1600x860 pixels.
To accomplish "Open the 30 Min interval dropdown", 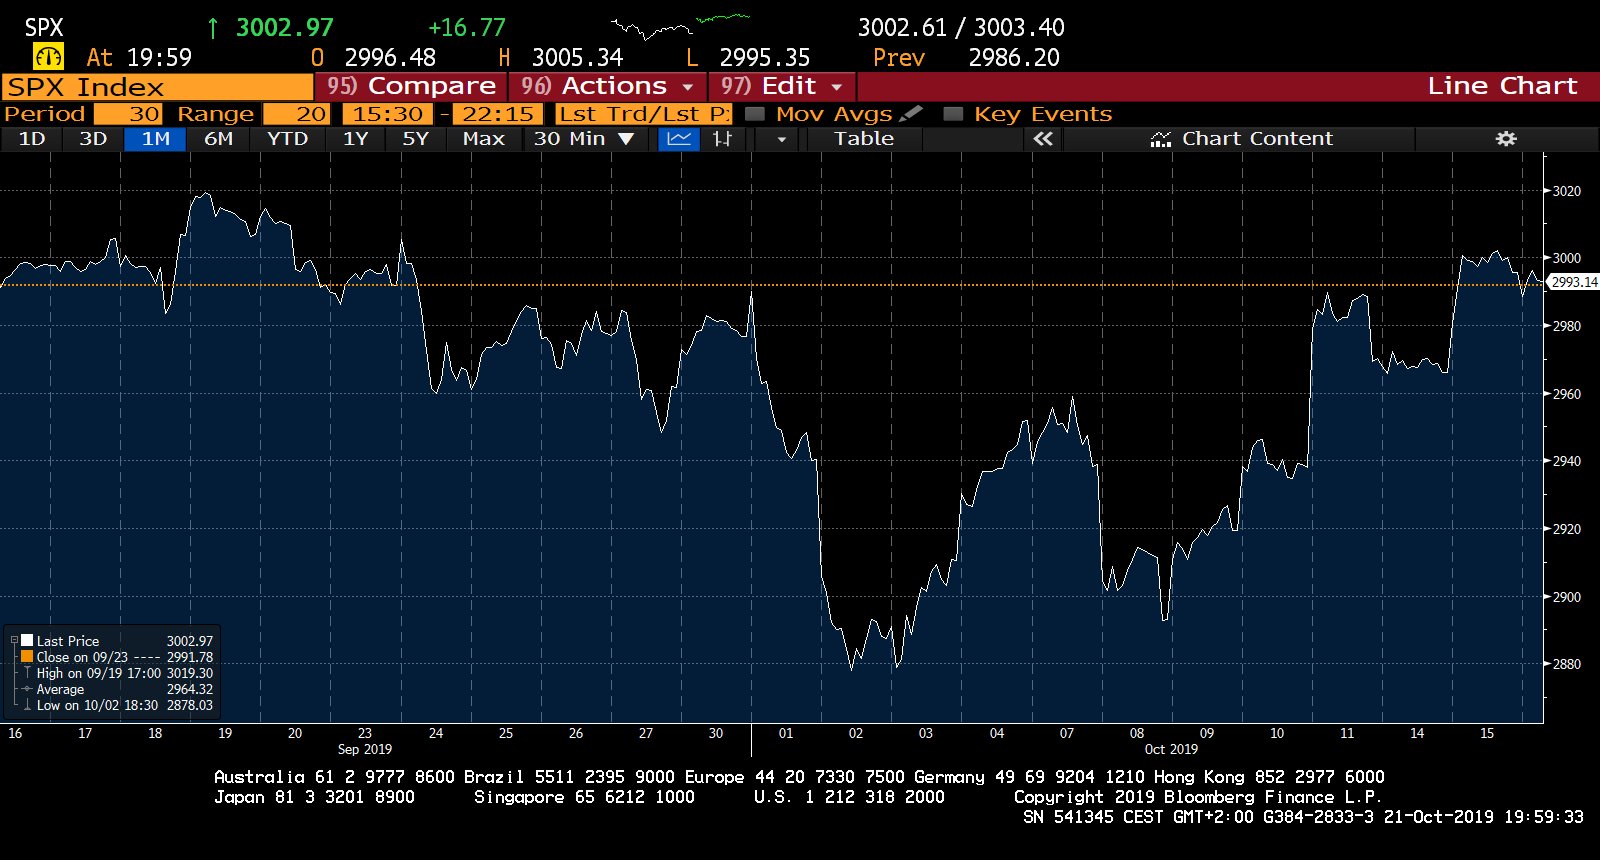I will (x=584, y=139).
